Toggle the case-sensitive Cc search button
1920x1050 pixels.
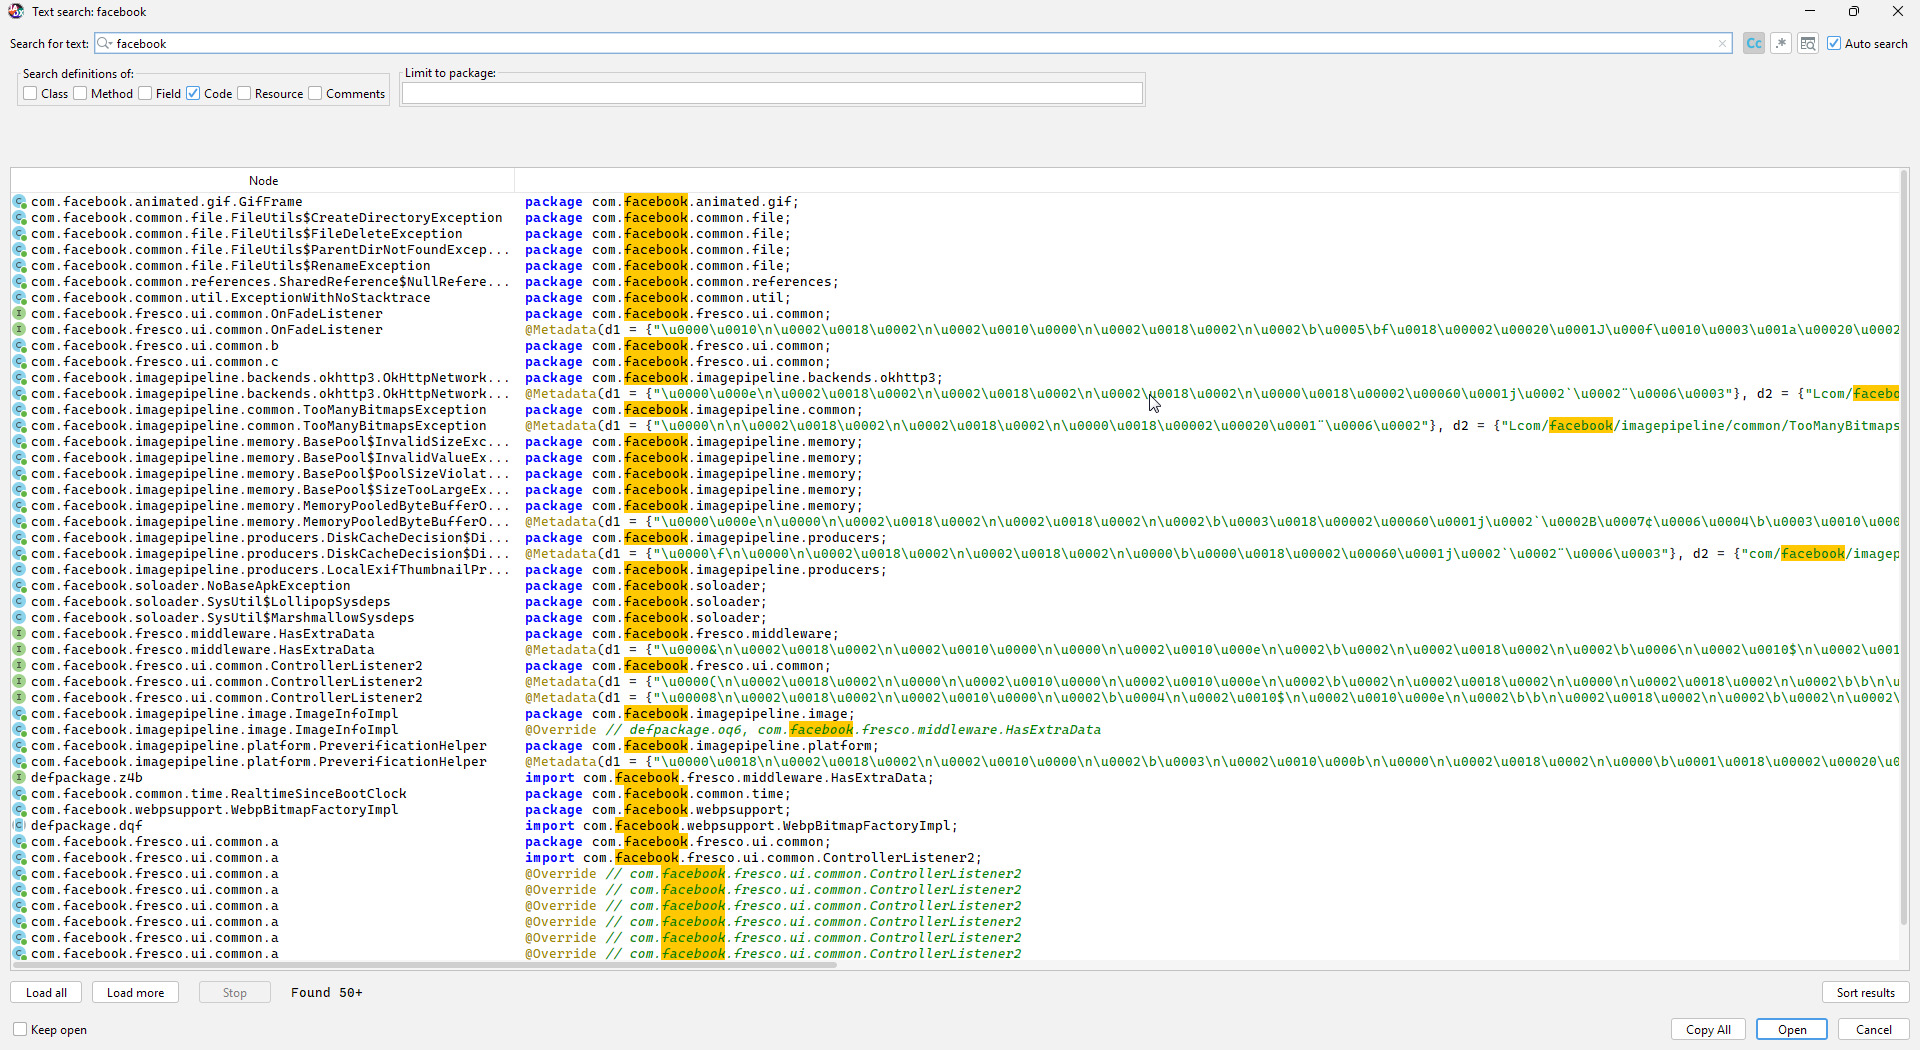[1753, 43]
